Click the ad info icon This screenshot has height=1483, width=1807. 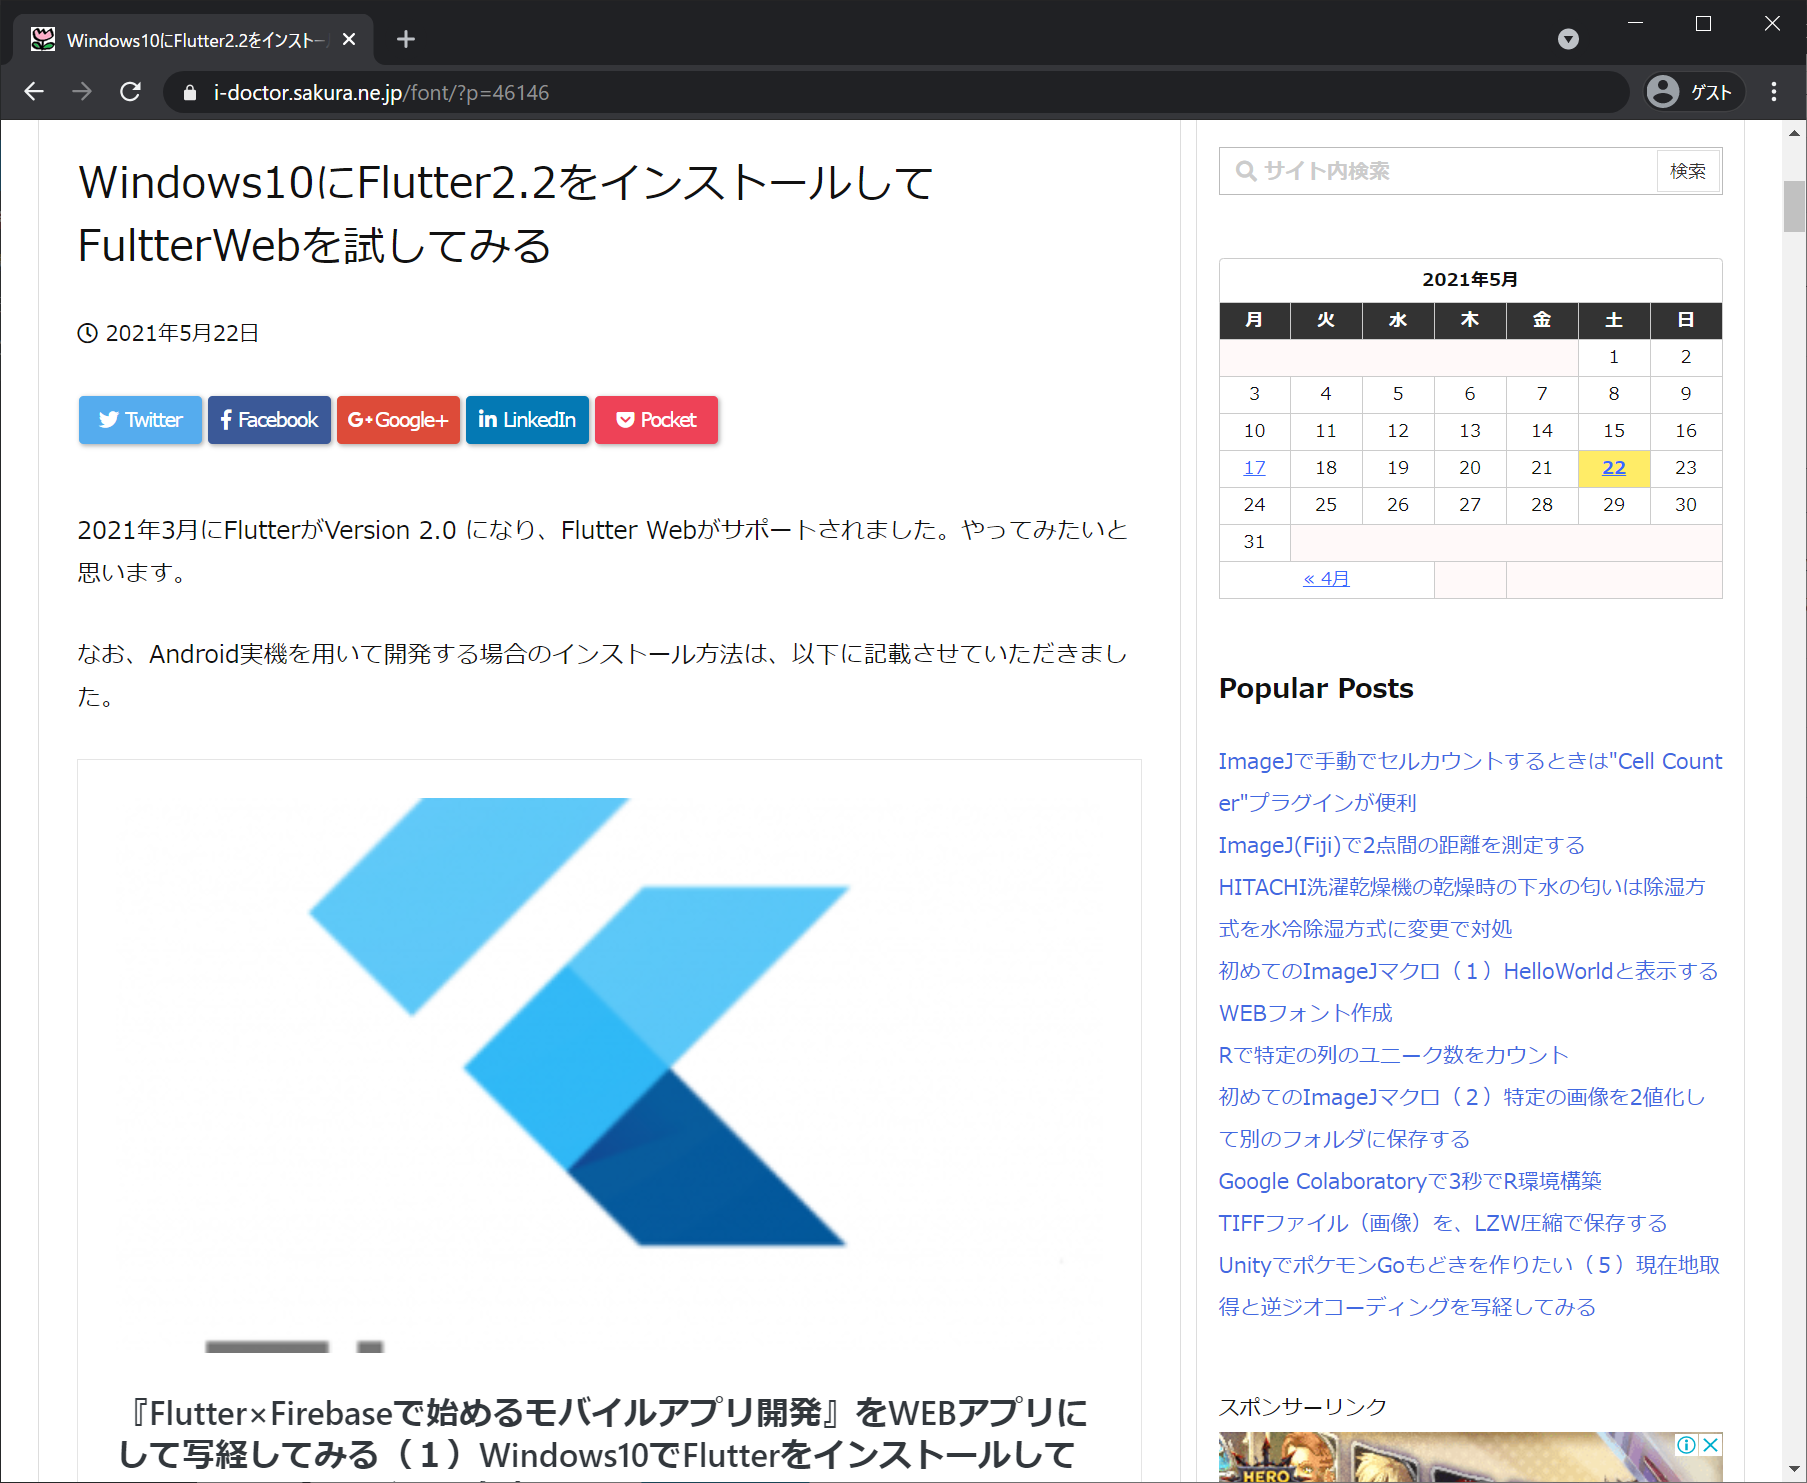click(x=1686, y=1444)
